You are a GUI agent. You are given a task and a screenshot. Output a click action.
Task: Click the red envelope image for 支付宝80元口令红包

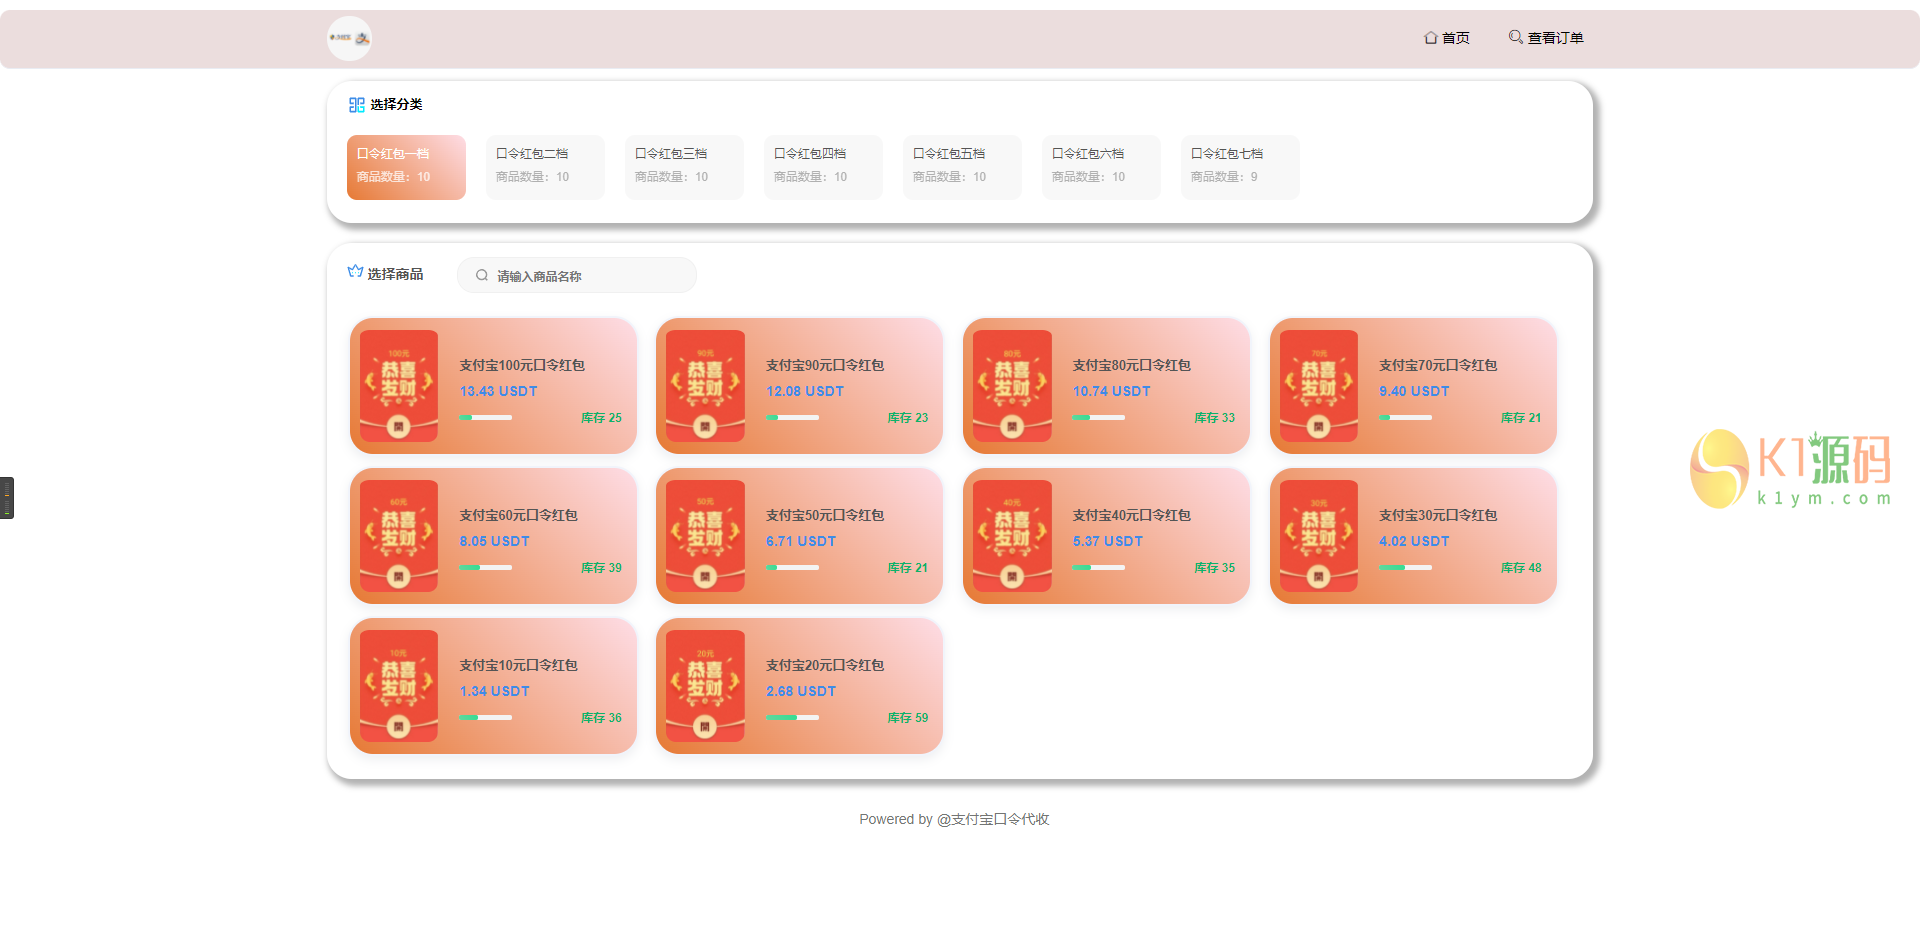1012,386
